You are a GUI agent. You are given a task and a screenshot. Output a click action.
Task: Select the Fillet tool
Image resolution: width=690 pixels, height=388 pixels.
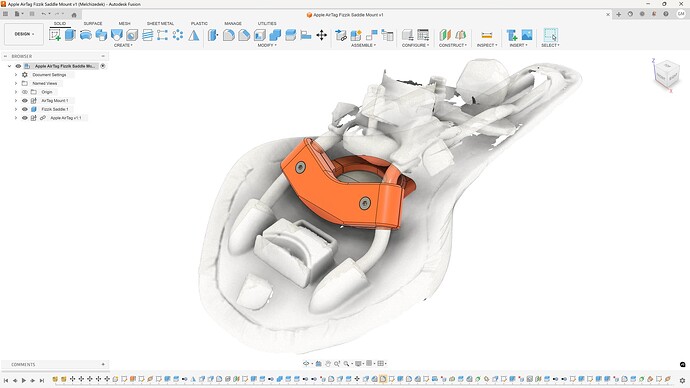(228, 35)
